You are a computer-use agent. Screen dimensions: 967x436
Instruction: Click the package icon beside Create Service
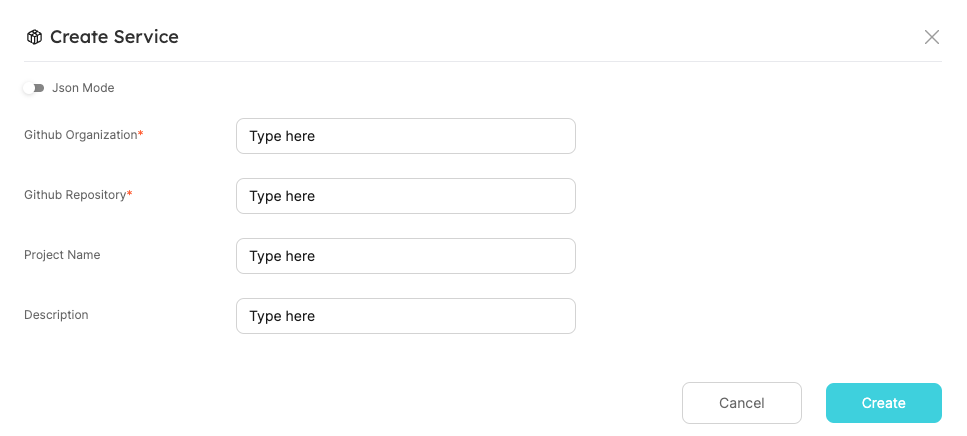34,37
